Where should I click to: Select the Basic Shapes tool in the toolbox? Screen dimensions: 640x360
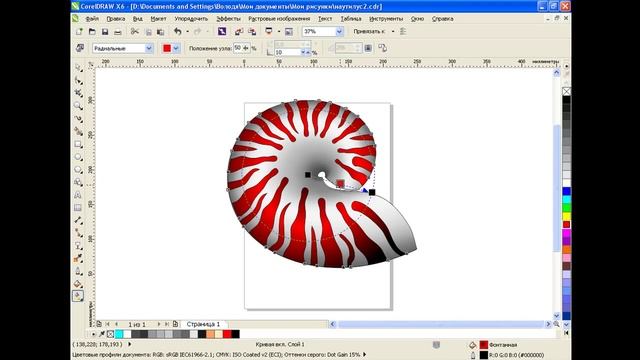click(78, 182)
